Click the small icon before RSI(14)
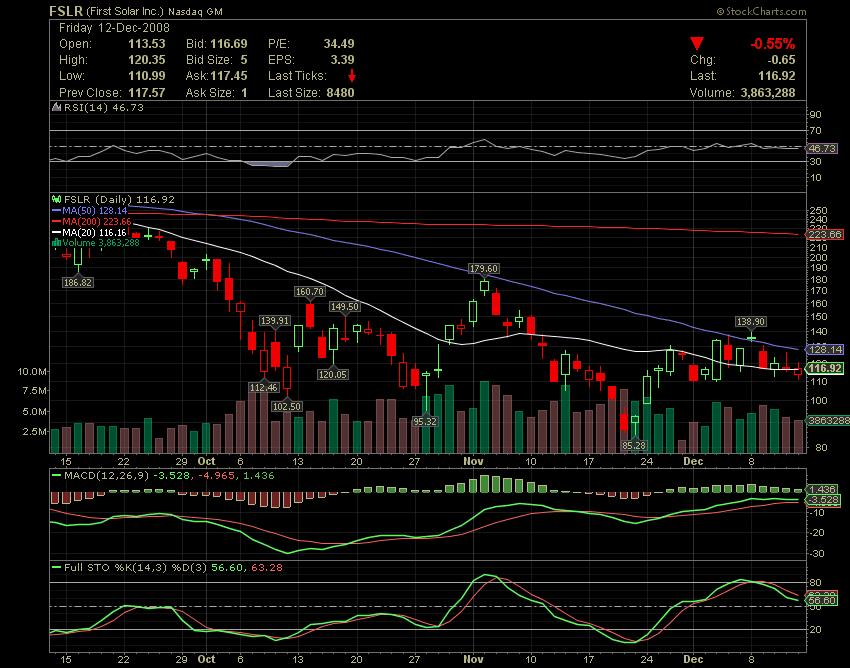This screenshot has height=668, width=850. pyautogui.click(x=56, y=107)
